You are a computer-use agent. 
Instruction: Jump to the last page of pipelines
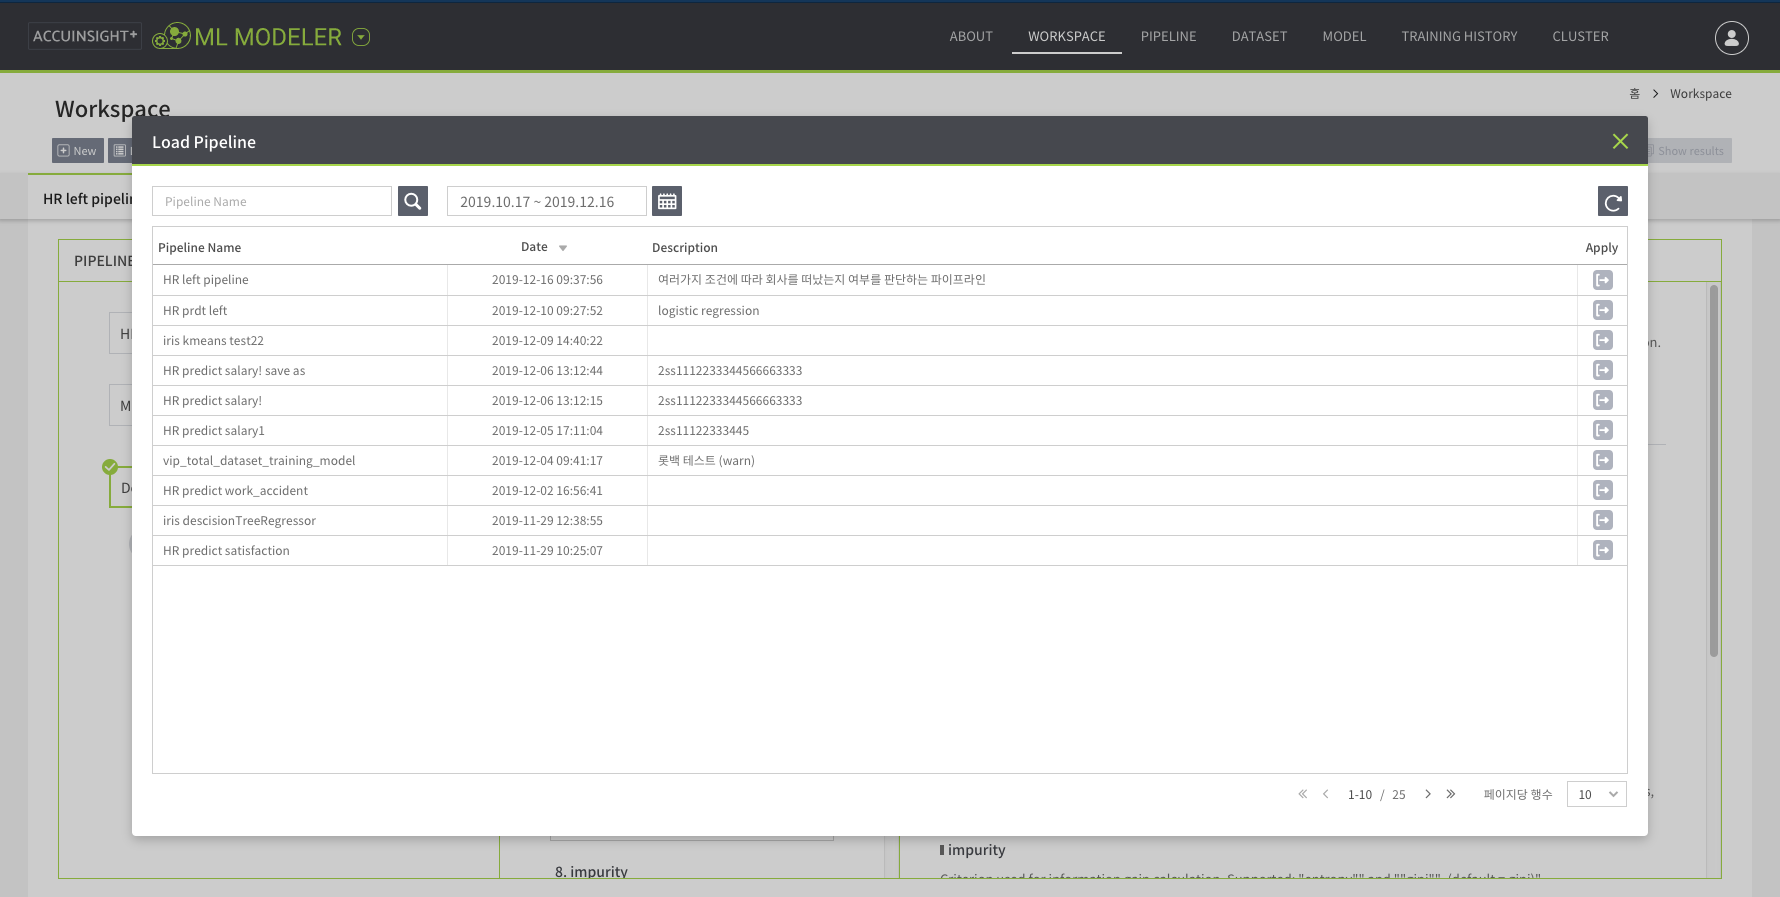[x=1450, y=794]
